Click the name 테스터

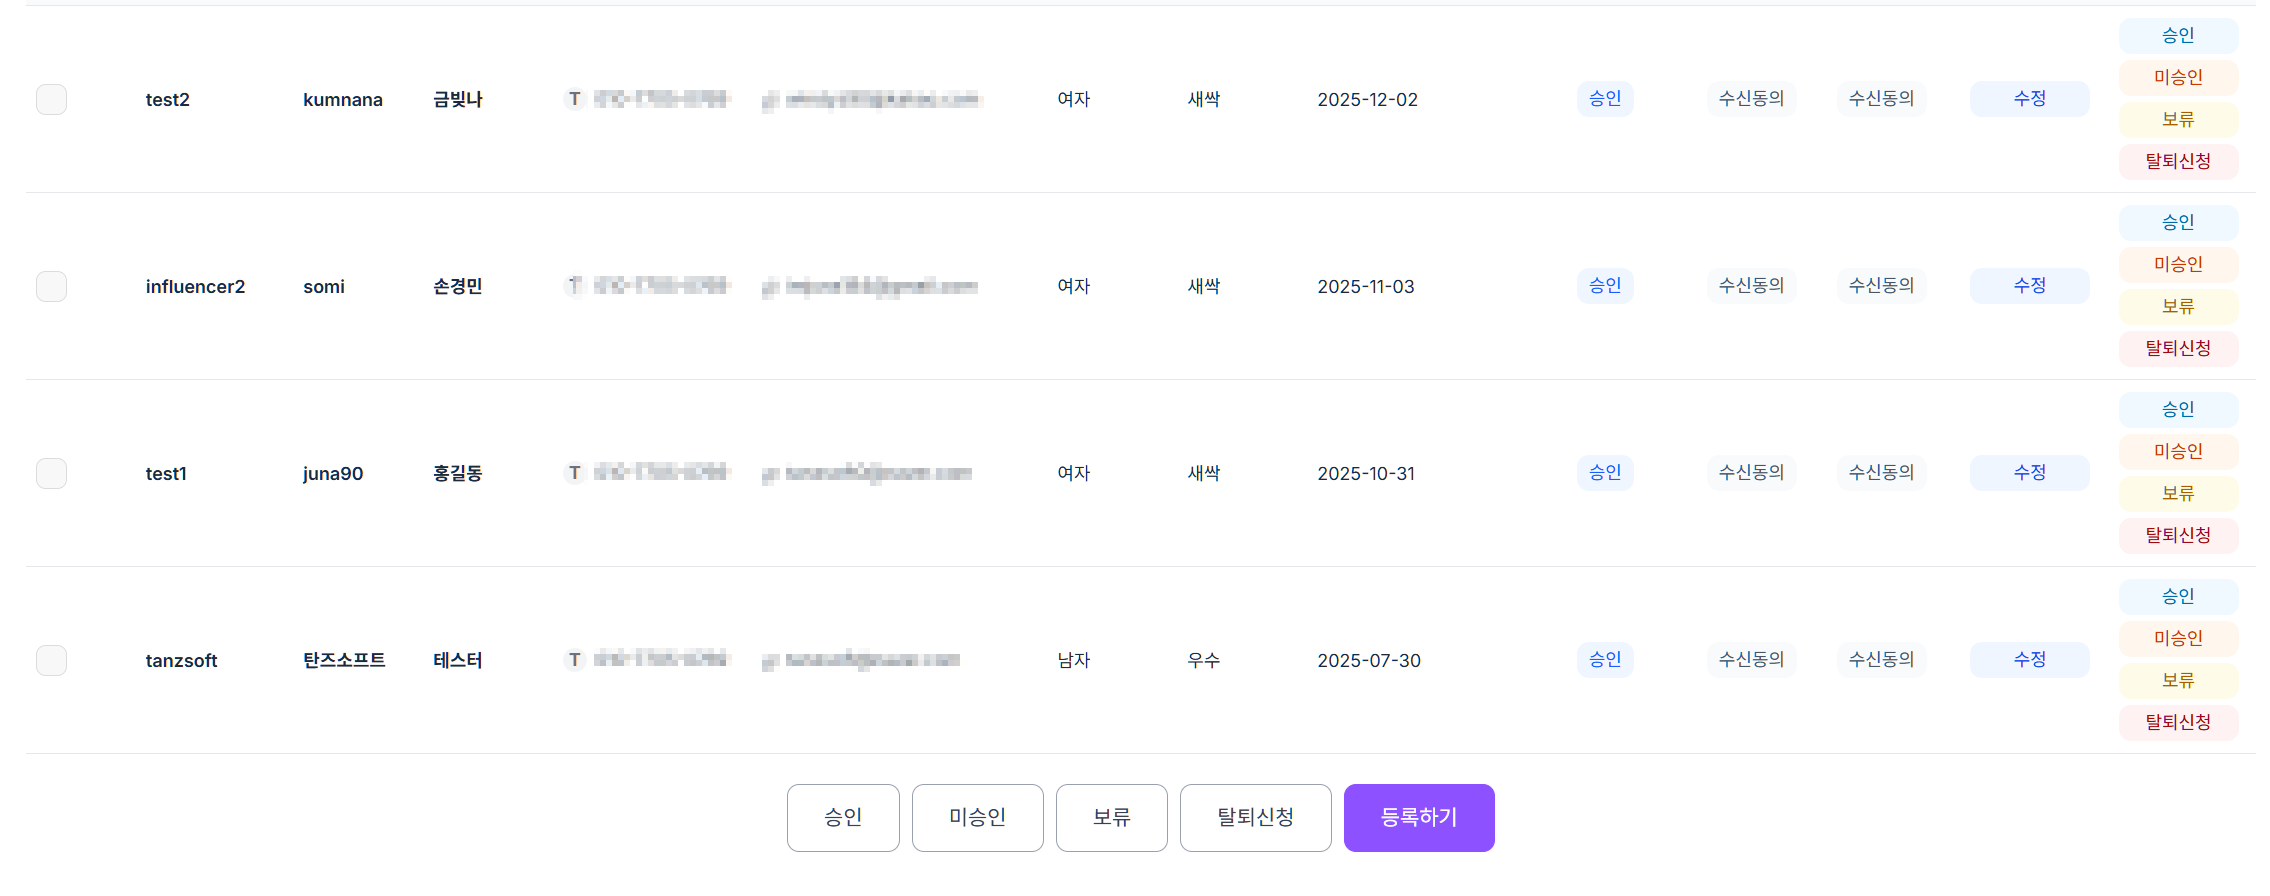[x=458, y=660]
